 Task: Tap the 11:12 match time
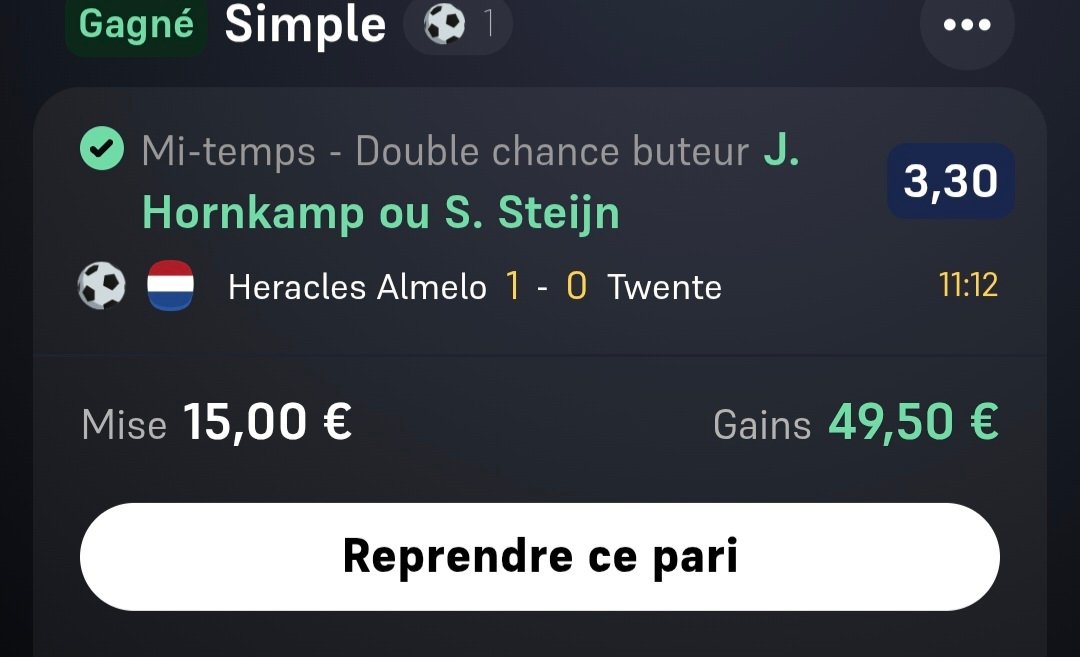point(968,284)
